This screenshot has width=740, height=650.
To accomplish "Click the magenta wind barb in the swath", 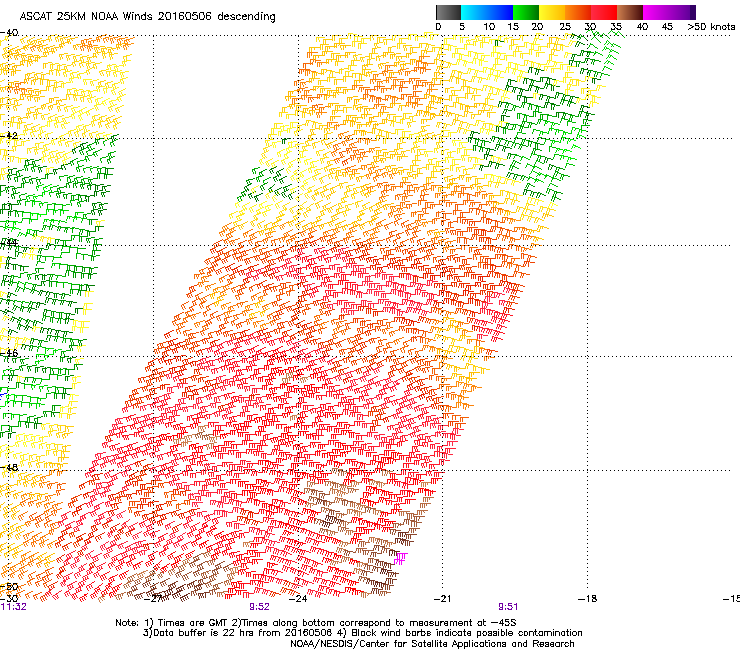I will (x=400, y=558).
